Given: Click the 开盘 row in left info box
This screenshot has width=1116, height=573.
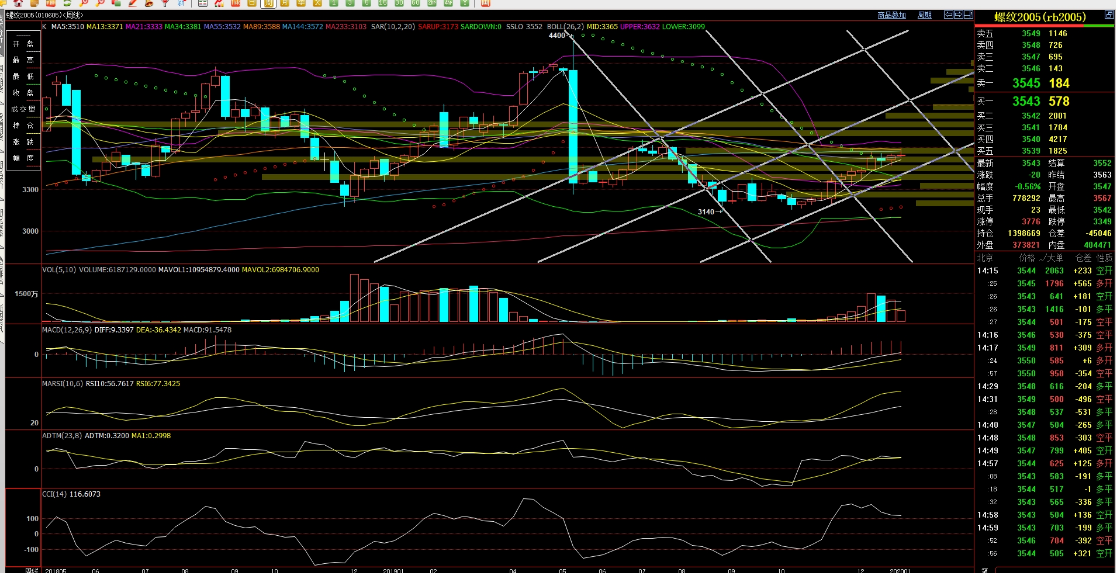Looking at the screenshot, I should coord(23,44).
